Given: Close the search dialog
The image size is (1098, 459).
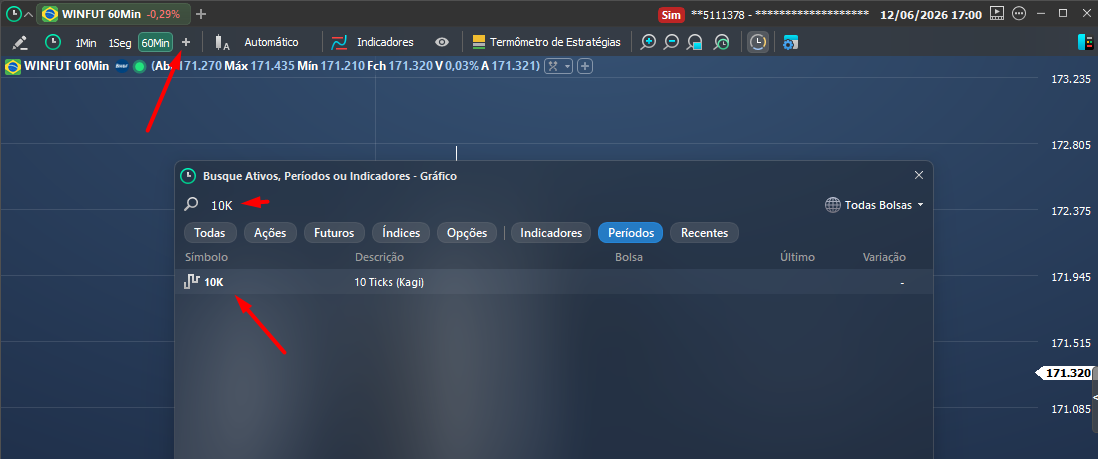Looking at the screenshot, I should point(919,175).
